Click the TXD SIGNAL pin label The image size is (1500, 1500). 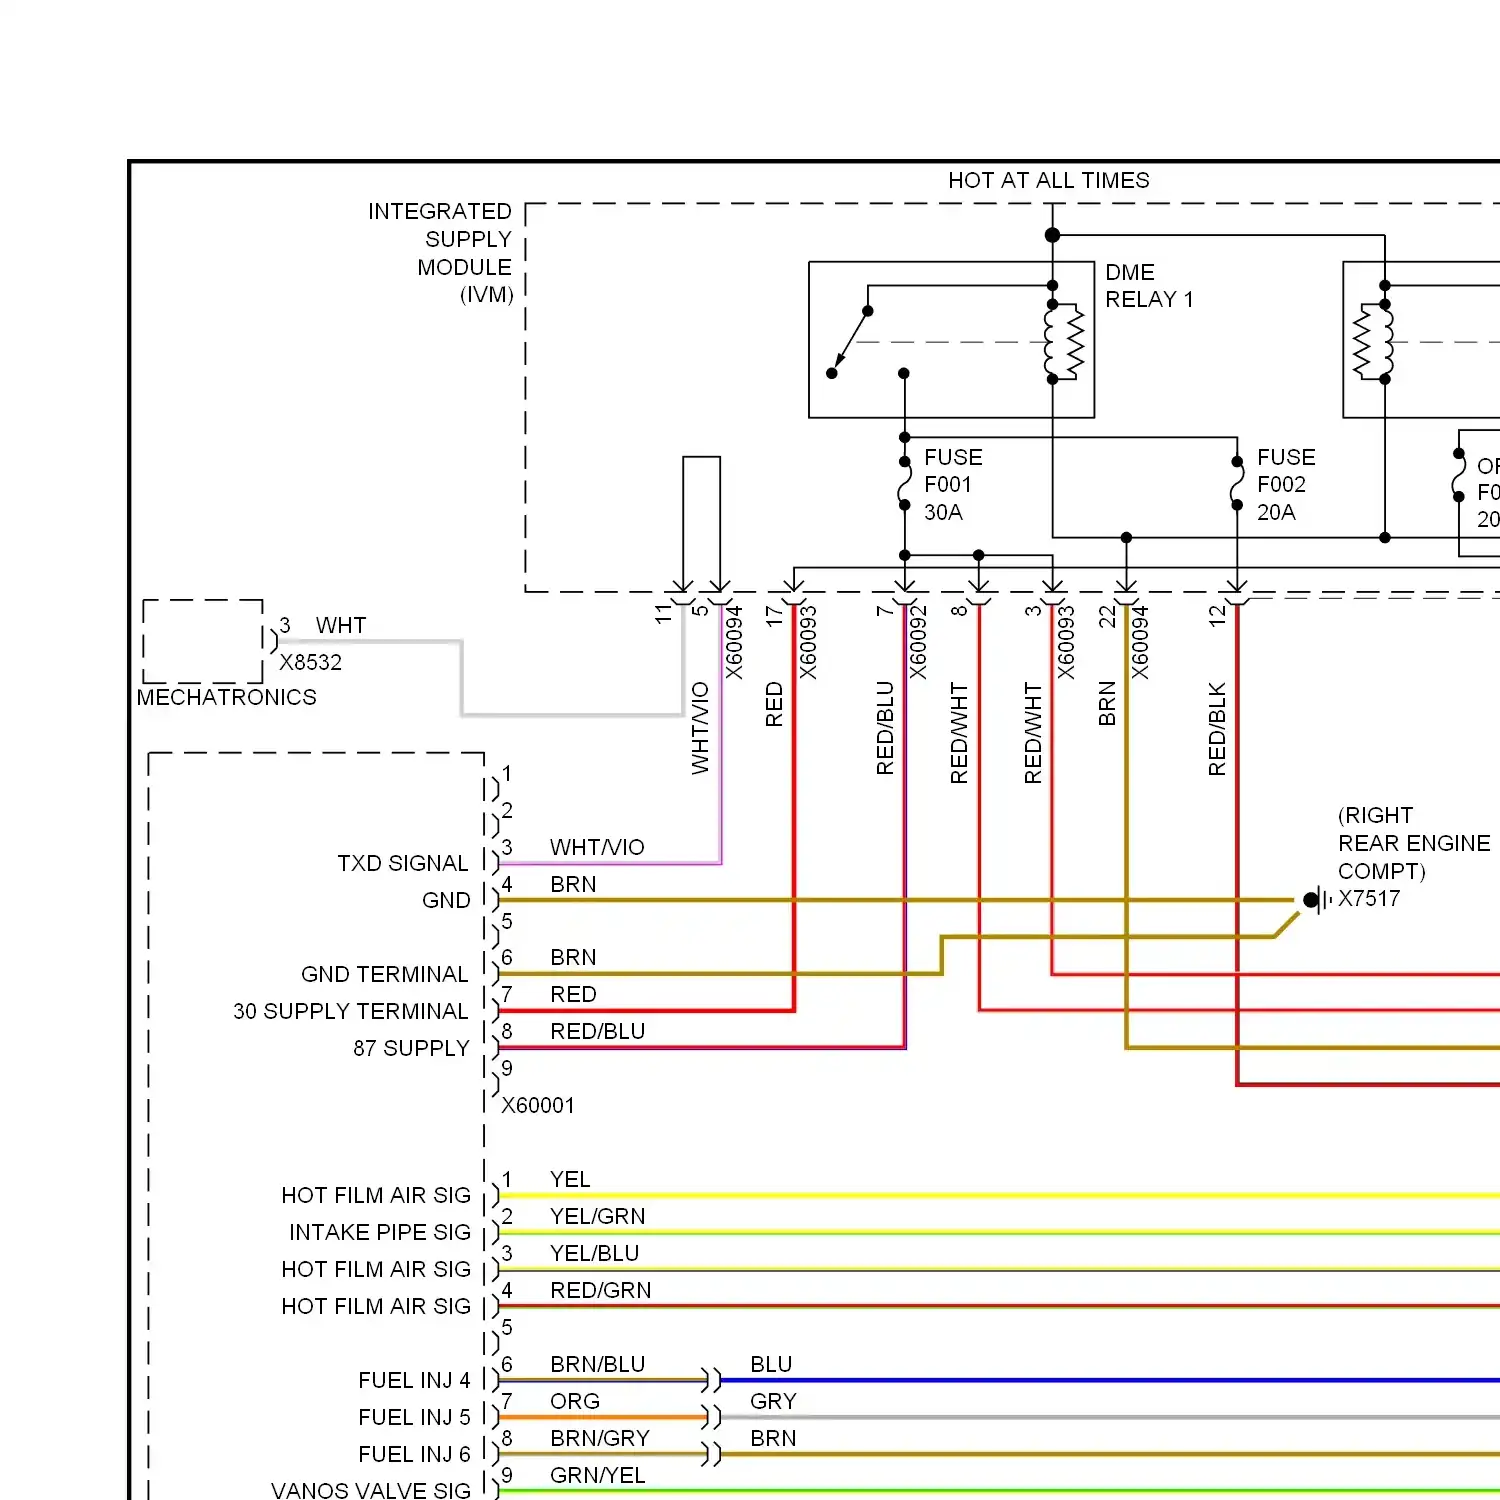coord(403,863)
